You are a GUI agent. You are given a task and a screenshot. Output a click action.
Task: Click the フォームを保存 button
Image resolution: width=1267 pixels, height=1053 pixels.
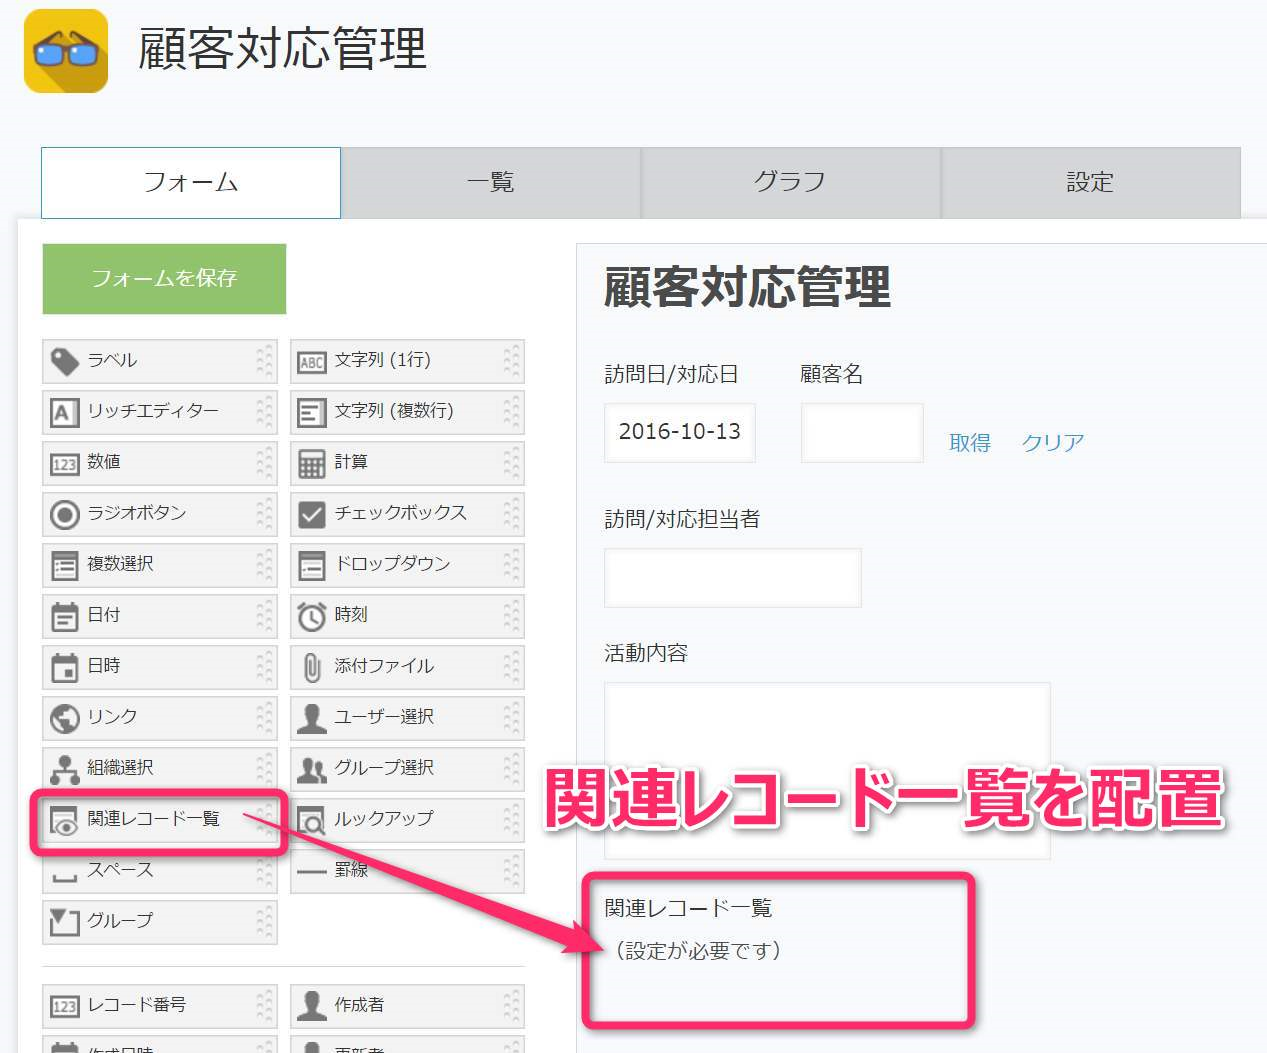pos(164,279)
